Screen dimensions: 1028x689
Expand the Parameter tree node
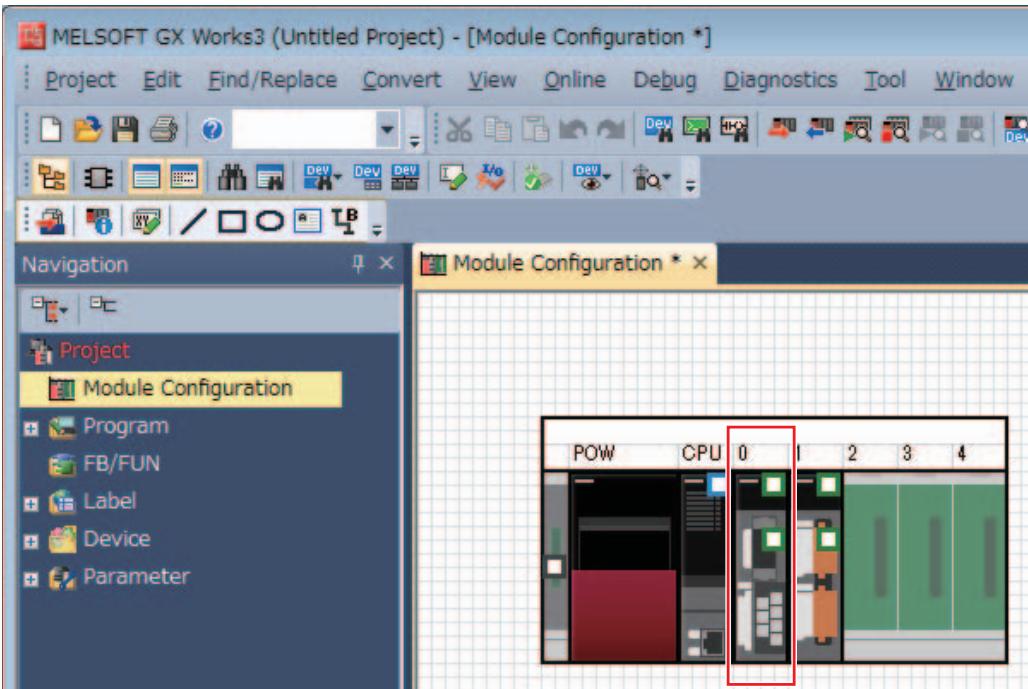[x=31, y=580]
